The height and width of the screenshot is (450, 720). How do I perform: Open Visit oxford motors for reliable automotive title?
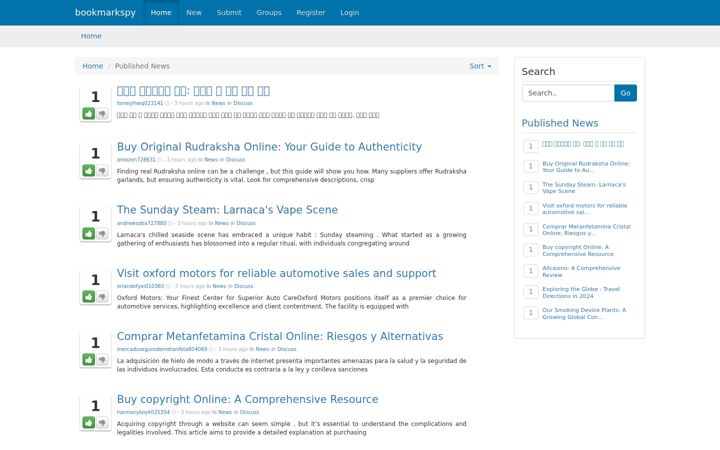pos(276,273)
